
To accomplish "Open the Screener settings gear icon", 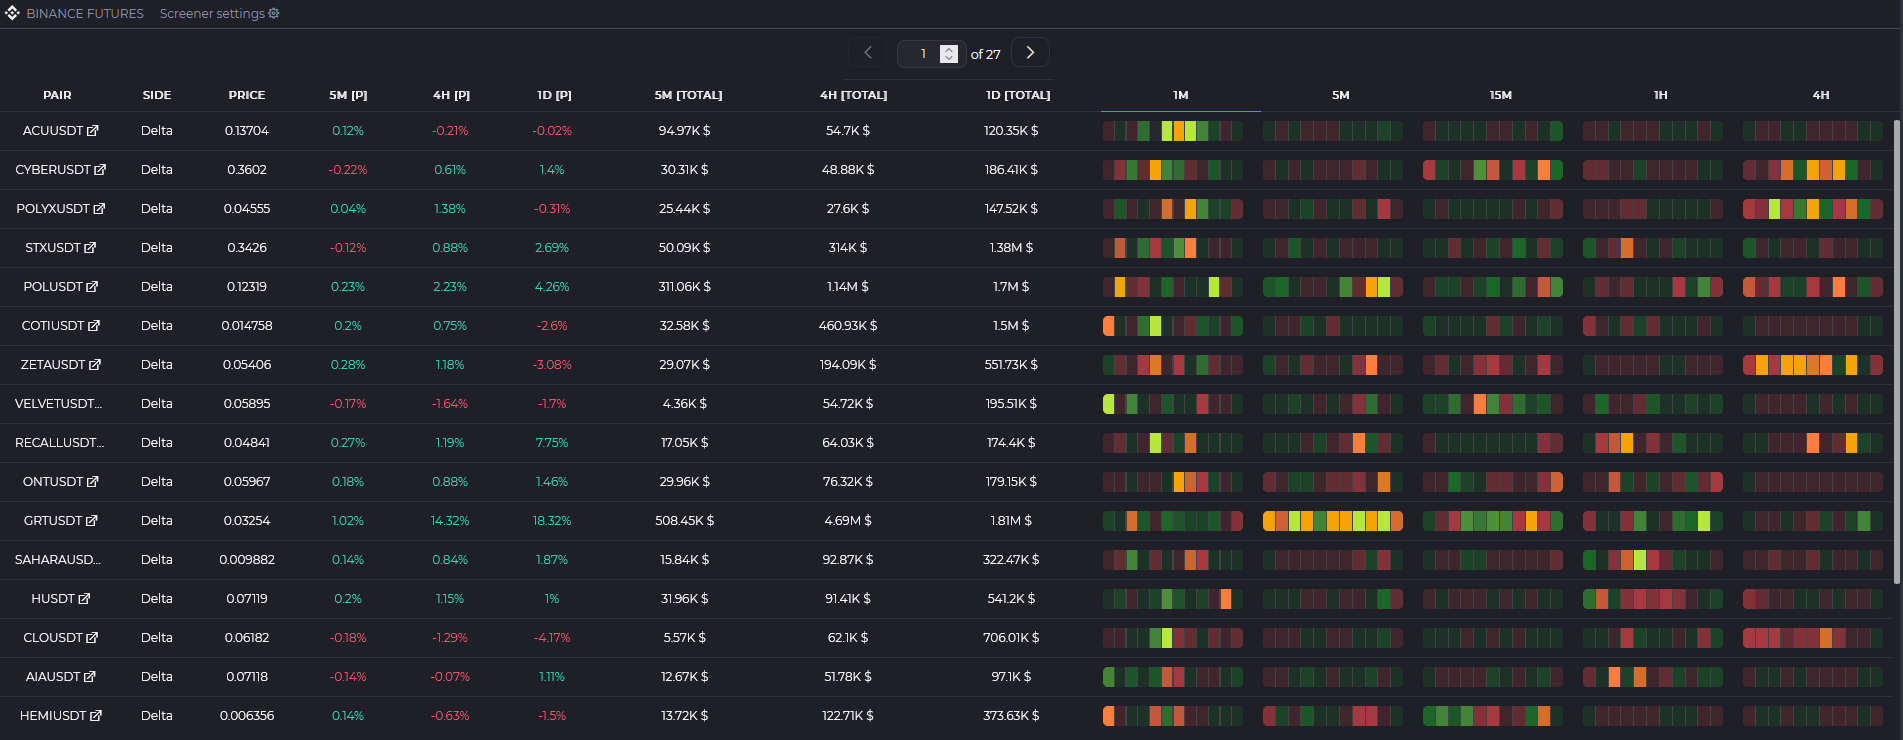I will pos(274,14).
